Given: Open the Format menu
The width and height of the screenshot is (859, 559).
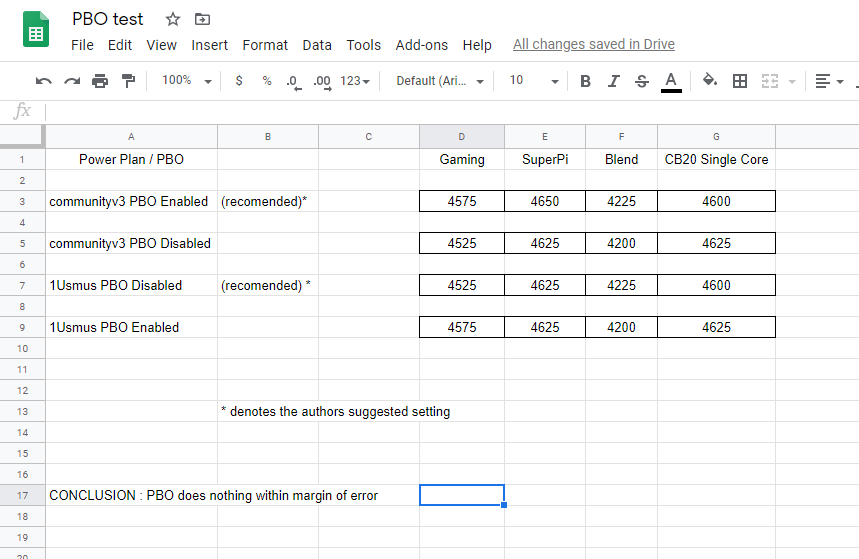Looking at the screenshot, I should pos(265,45).
